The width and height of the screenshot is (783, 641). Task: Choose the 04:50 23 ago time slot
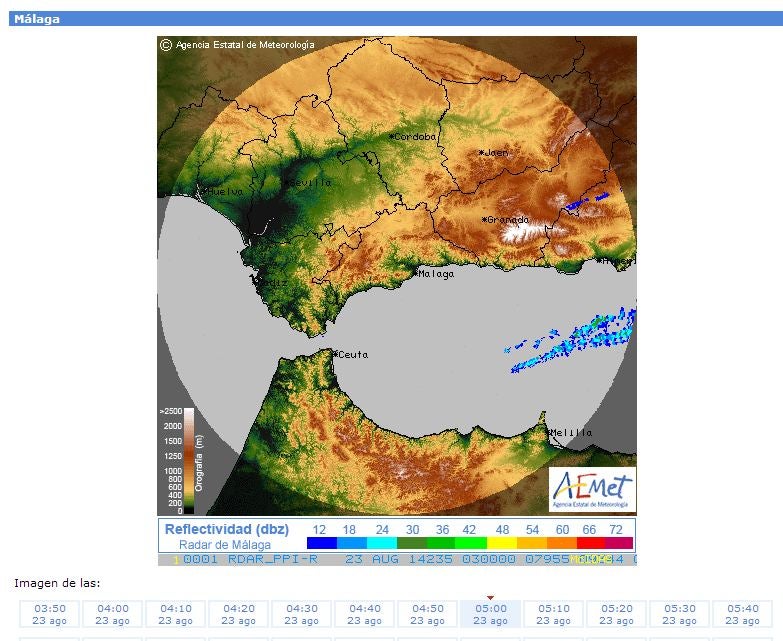click(428, 614)
